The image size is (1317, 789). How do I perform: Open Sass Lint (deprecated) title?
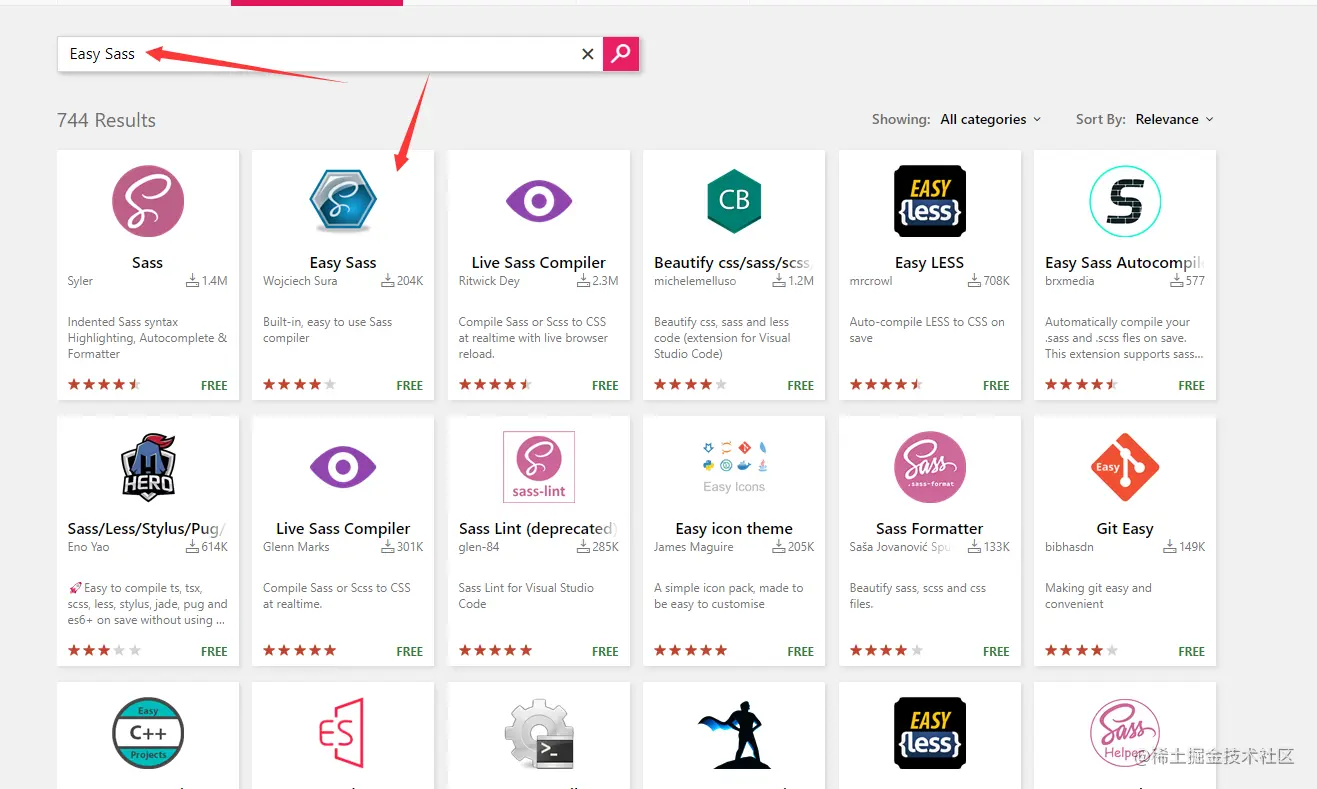coord(538,529)
